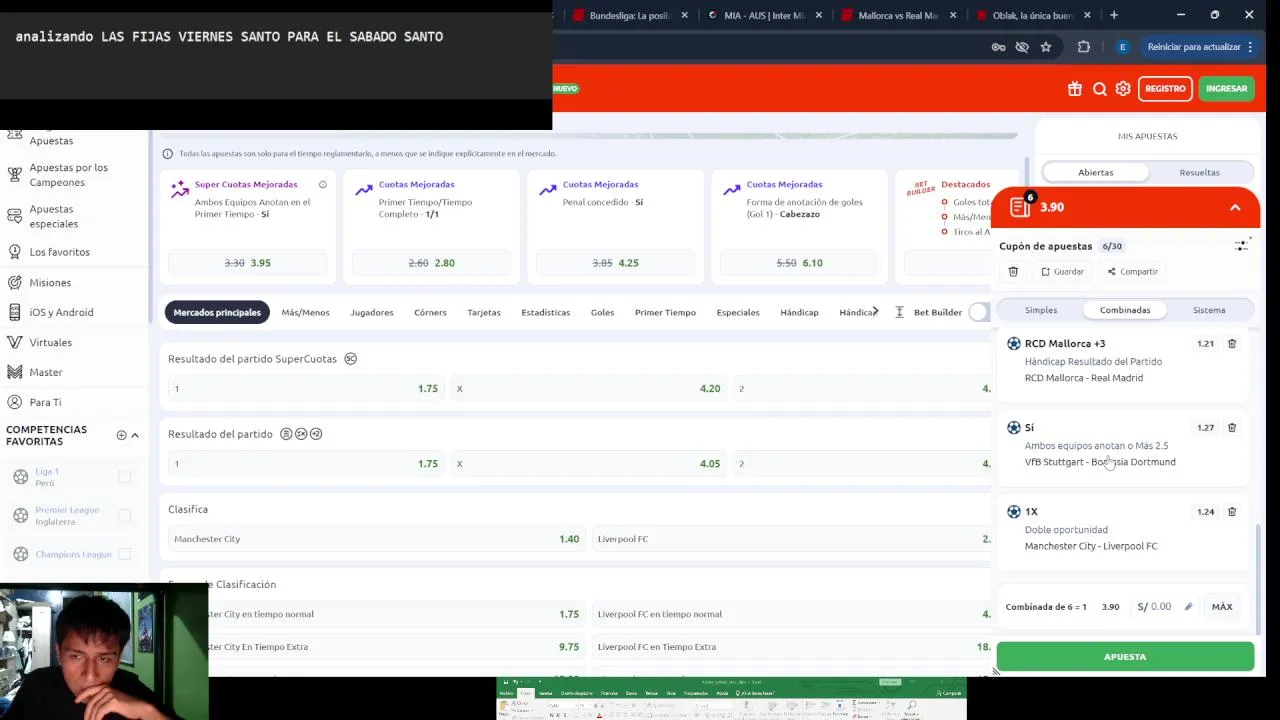Click the pencil edit stake icon

pyautogui.click(x=1188, y=607)
